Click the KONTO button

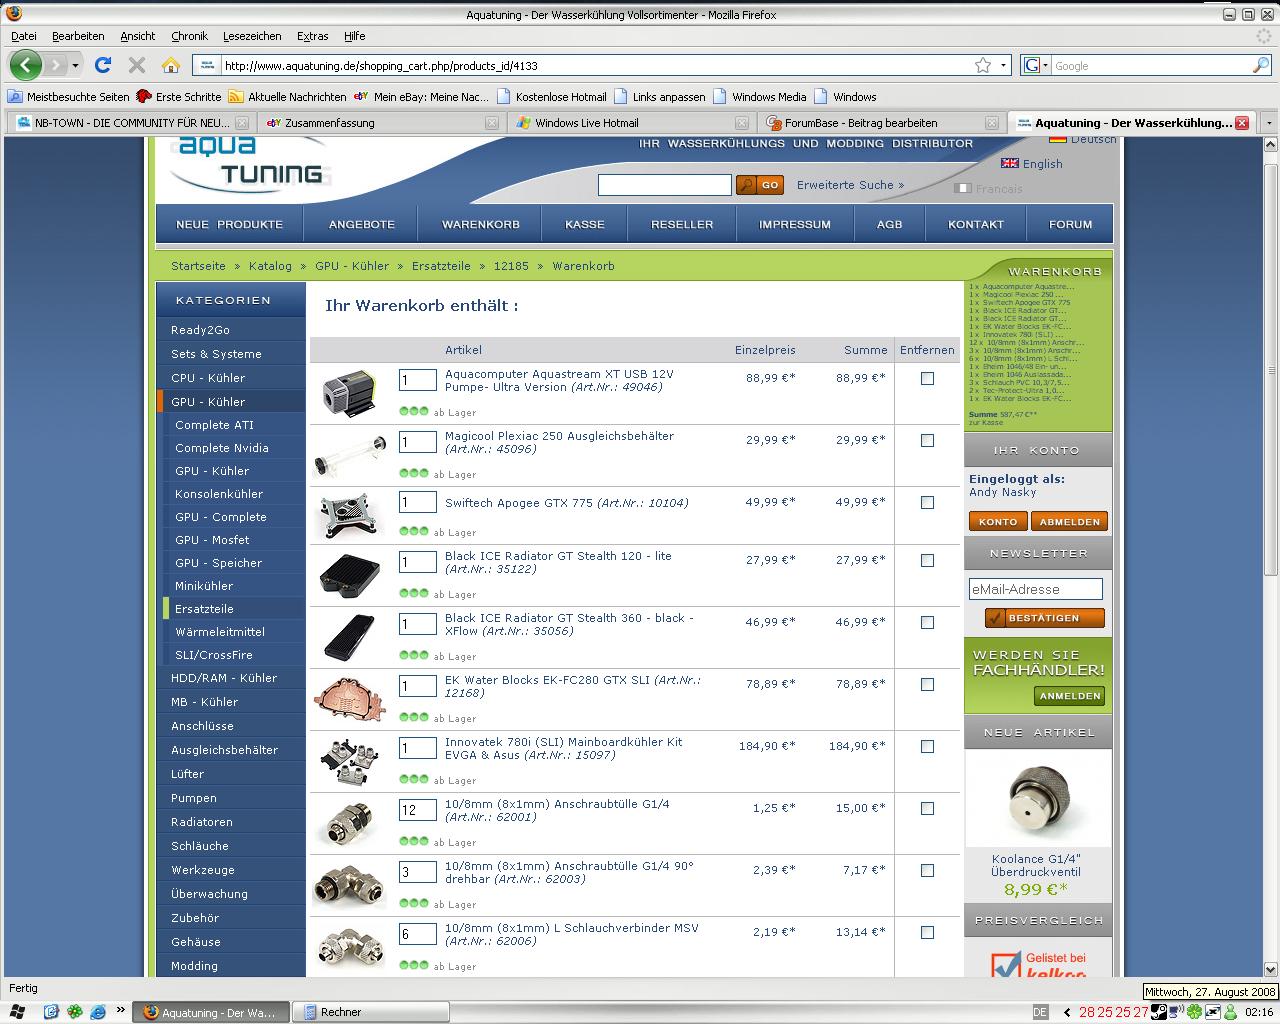click(x=998, y=521)
